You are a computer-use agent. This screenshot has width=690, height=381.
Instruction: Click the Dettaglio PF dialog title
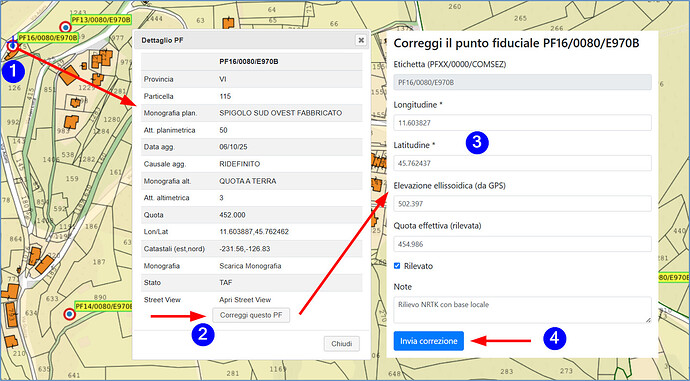pos(162,40)
